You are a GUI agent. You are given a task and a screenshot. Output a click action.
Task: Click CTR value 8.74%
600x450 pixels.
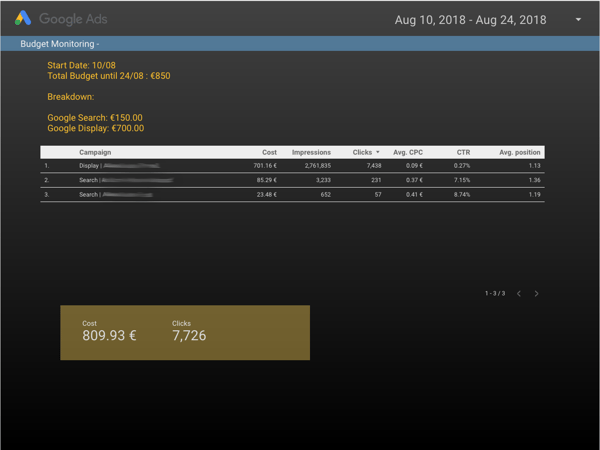pyautogui.click(x=462, y=195)
